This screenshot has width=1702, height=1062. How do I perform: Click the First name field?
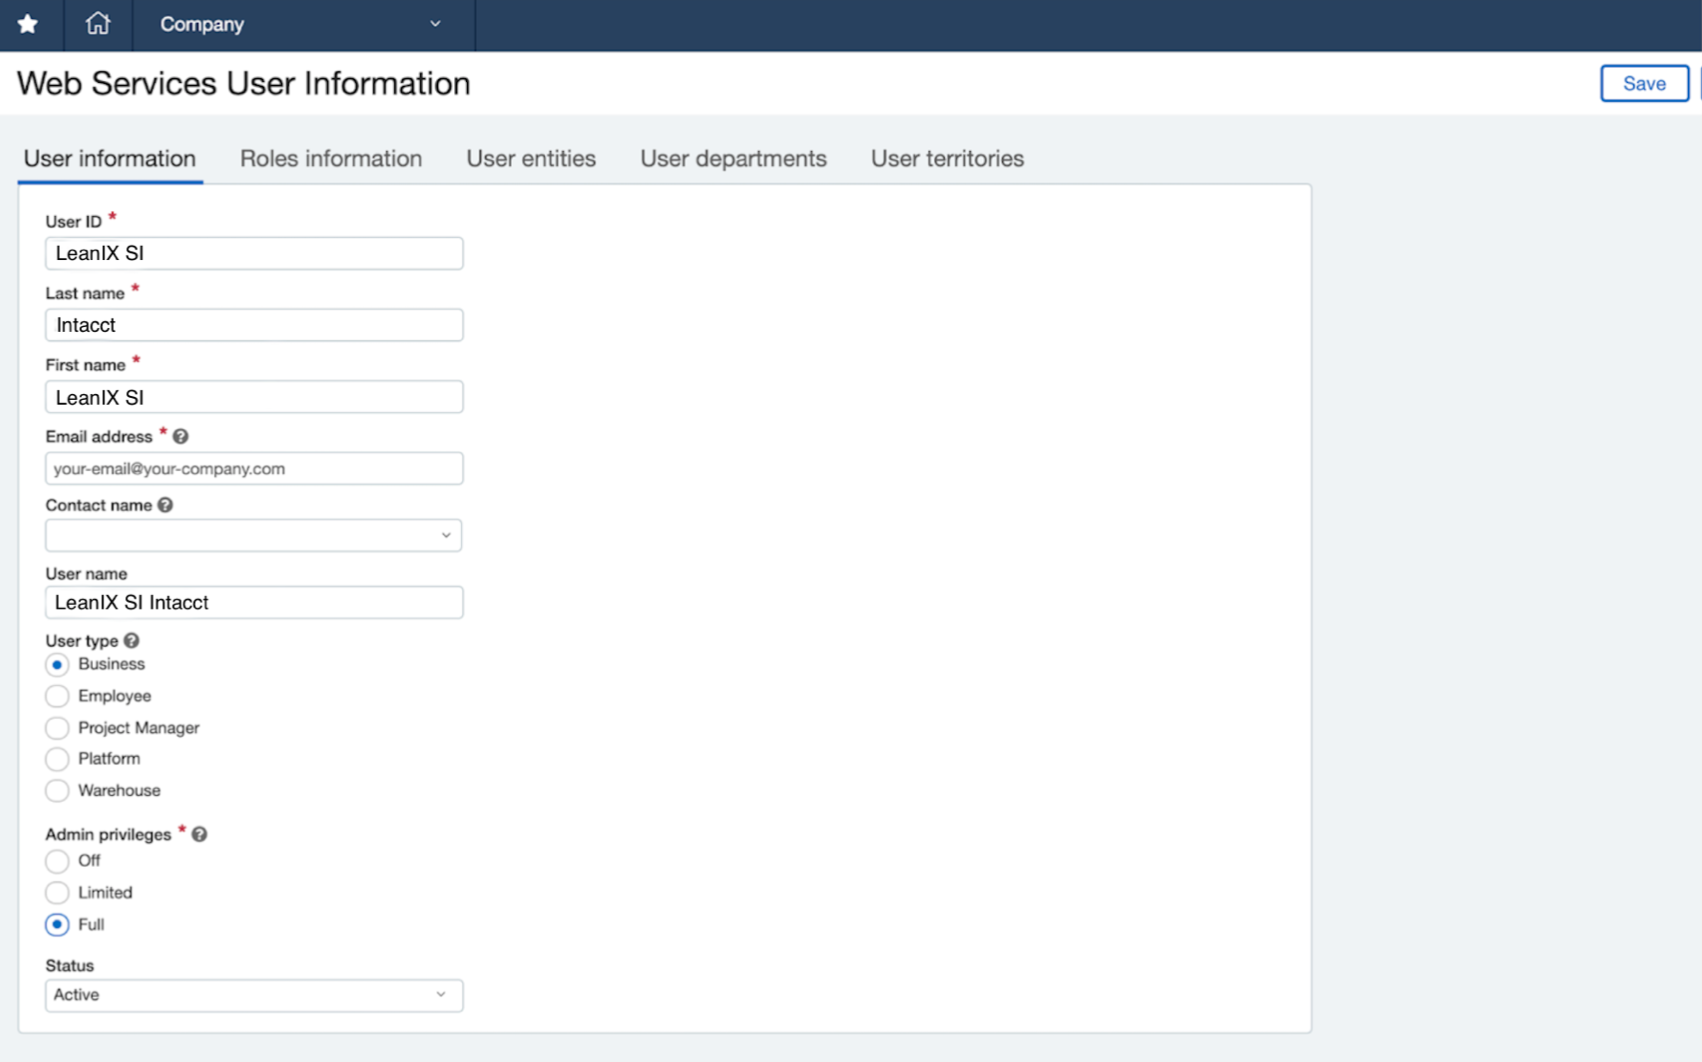[x=254, y=397]
